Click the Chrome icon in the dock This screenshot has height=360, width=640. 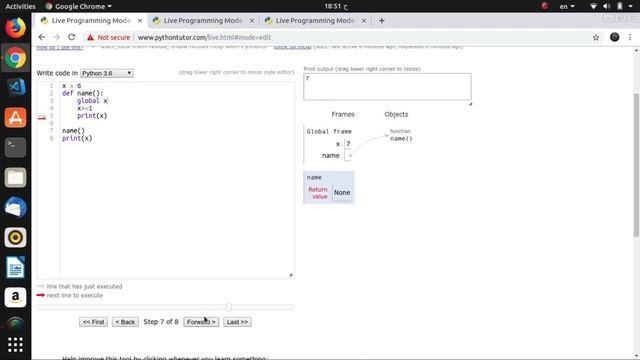click(x=16, y=58)
